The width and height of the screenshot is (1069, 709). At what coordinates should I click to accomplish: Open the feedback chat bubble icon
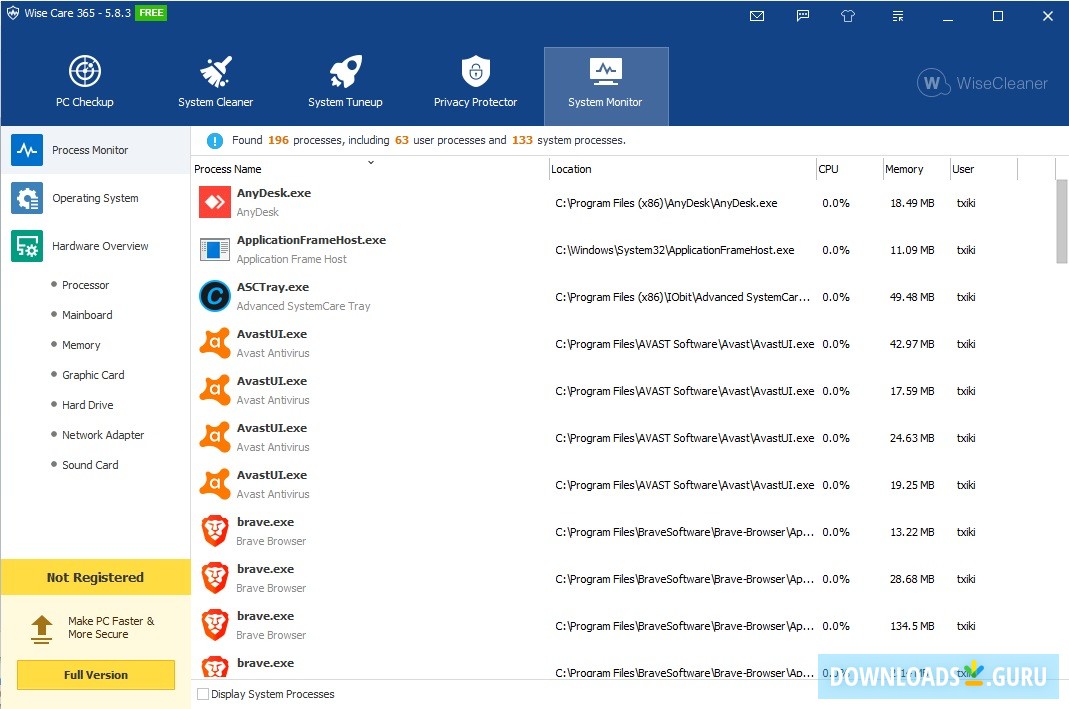[x=803, y=16]
